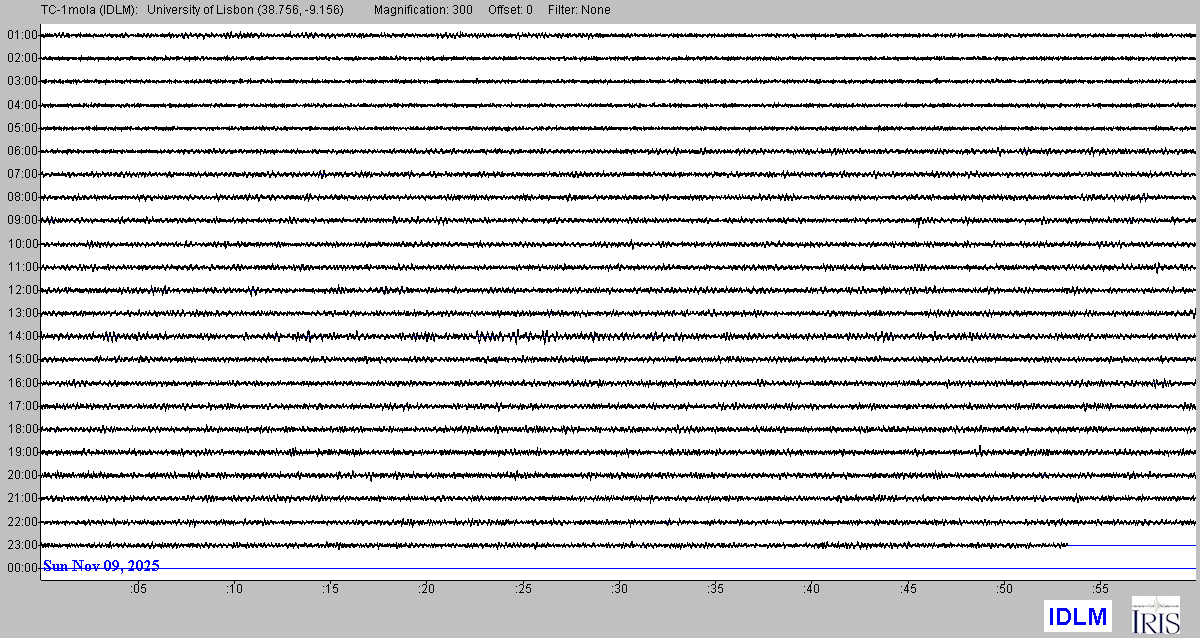Image resolution: width=1200 pixels, height=638 pixels.
Task: Click the :55 minute axis tick label
Action: tap(1100, 589)
